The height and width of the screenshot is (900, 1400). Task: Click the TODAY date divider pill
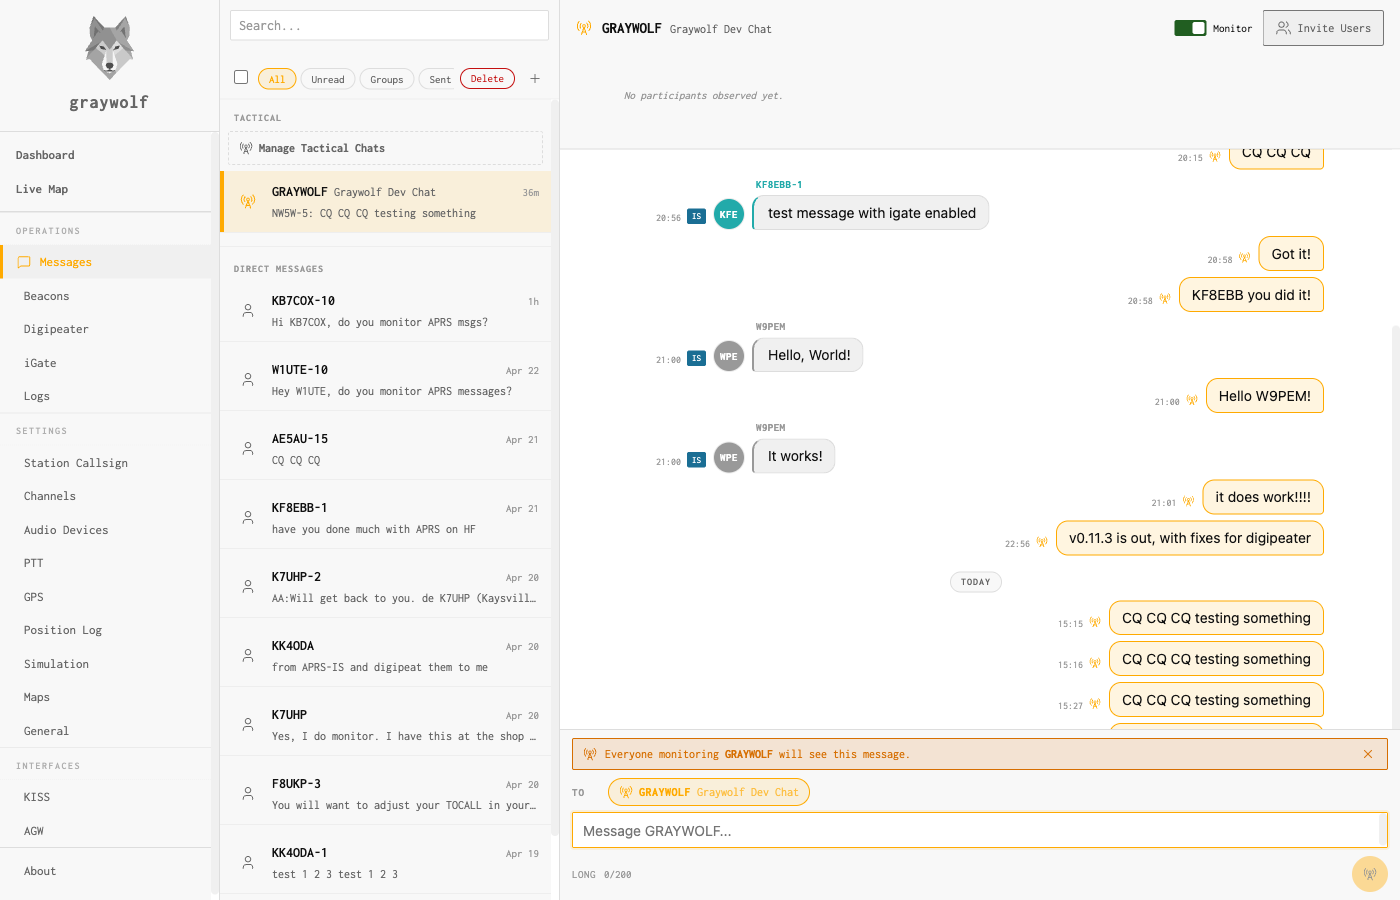point(975,582)
